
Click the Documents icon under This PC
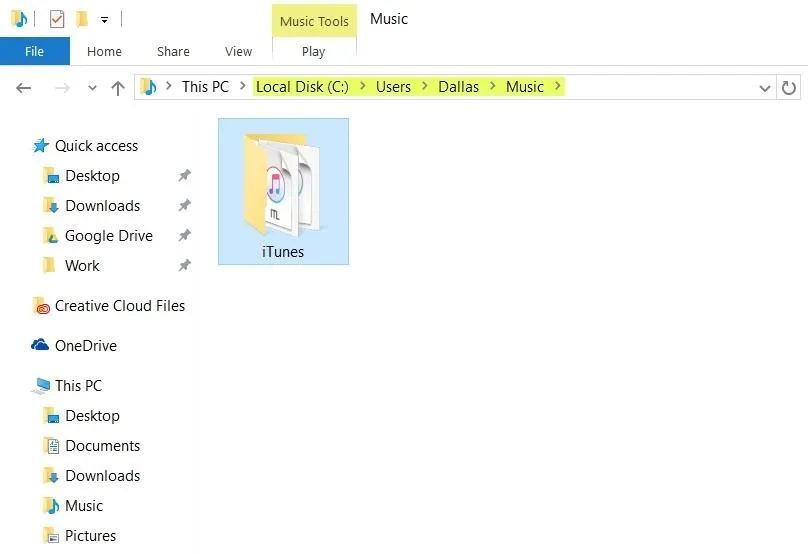tap(52, 445)
